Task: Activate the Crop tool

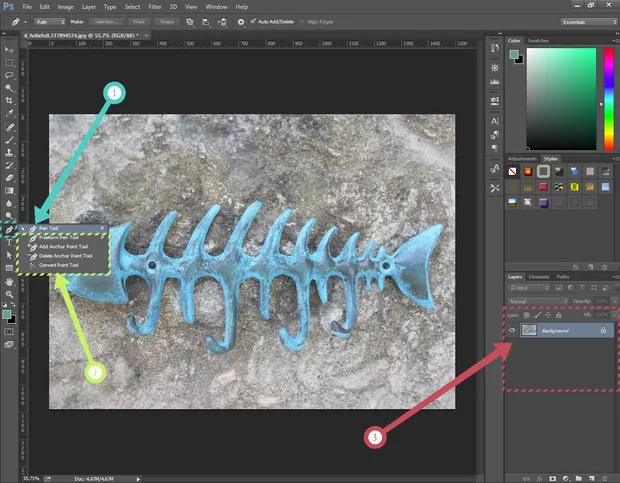Action: click(9, 101)
